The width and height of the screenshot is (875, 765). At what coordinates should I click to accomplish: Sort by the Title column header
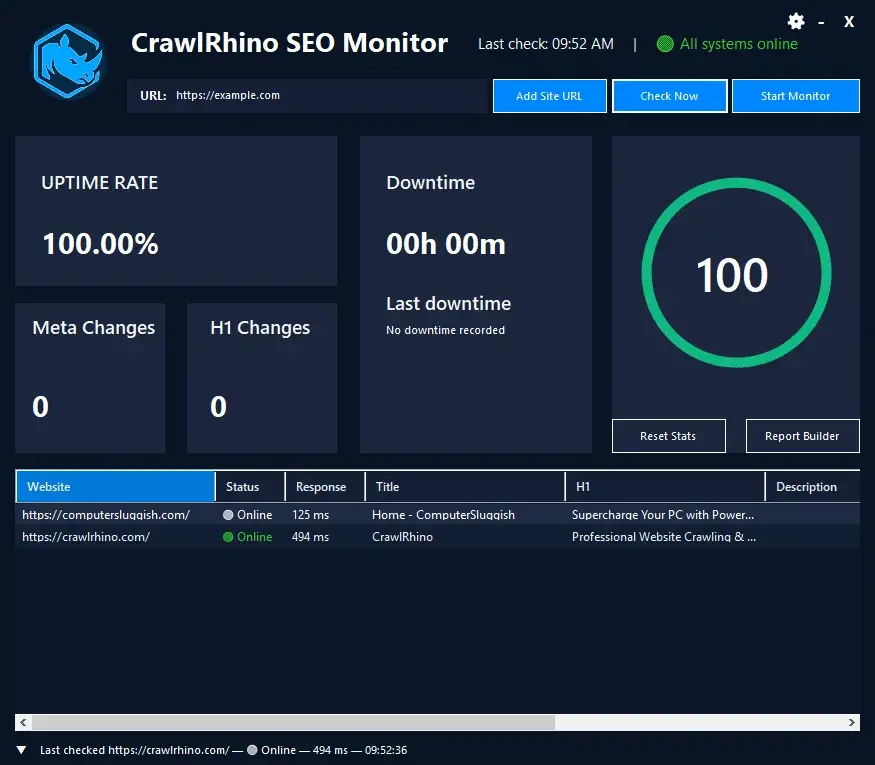[x=465, y=487]
